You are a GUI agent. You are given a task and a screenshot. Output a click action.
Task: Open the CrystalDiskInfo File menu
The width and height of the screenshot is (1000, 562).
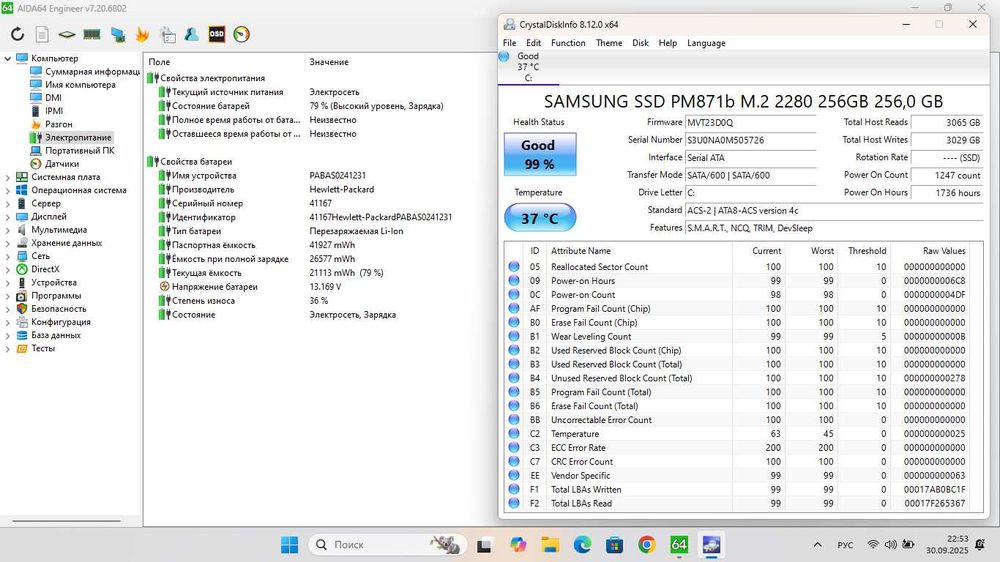[x=510, y=43]
